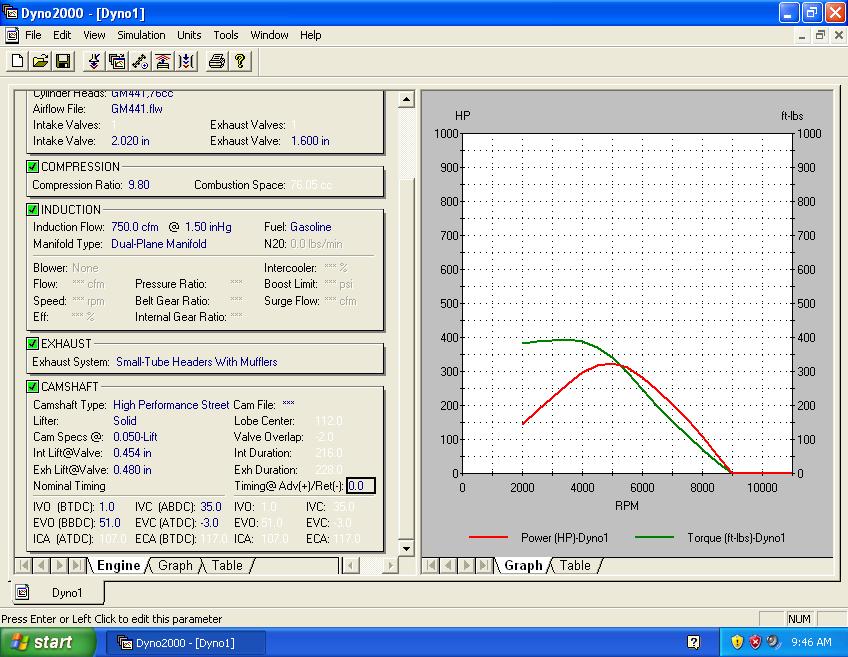Screen dimensions: 848x657
Task: Open the graph options toolbar icon
Action: (x=117, y=61)
